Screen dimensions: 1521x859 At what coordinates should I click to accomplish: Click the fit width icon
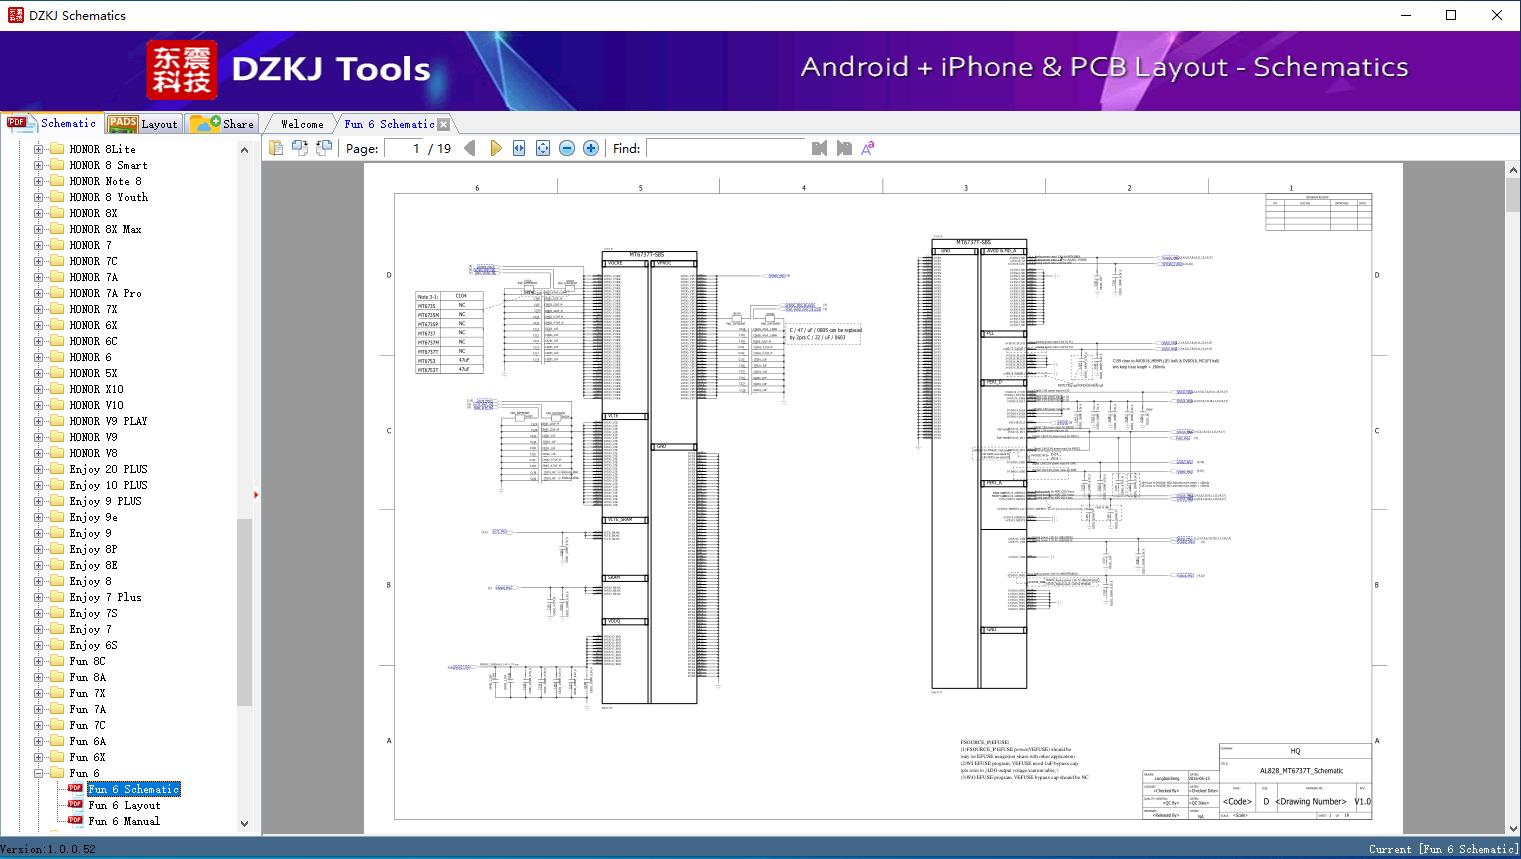pyautogui.click(x=519, y=148)
